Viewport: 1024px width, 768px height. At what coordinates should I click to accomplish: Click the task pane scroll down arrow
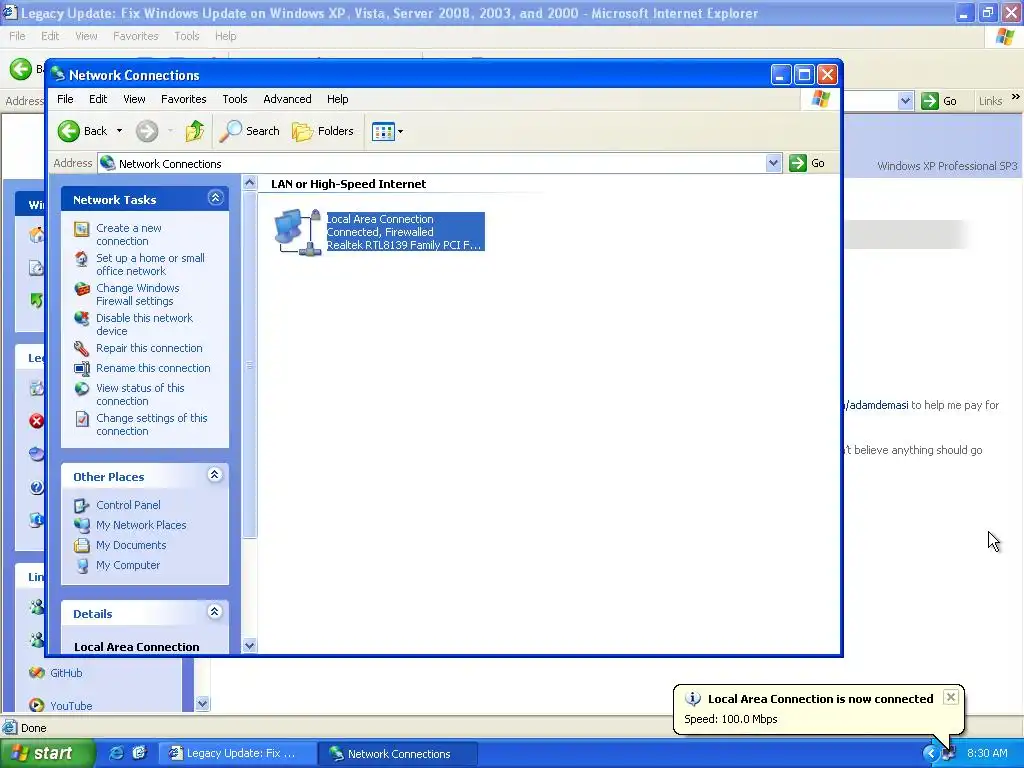point(249,646)
